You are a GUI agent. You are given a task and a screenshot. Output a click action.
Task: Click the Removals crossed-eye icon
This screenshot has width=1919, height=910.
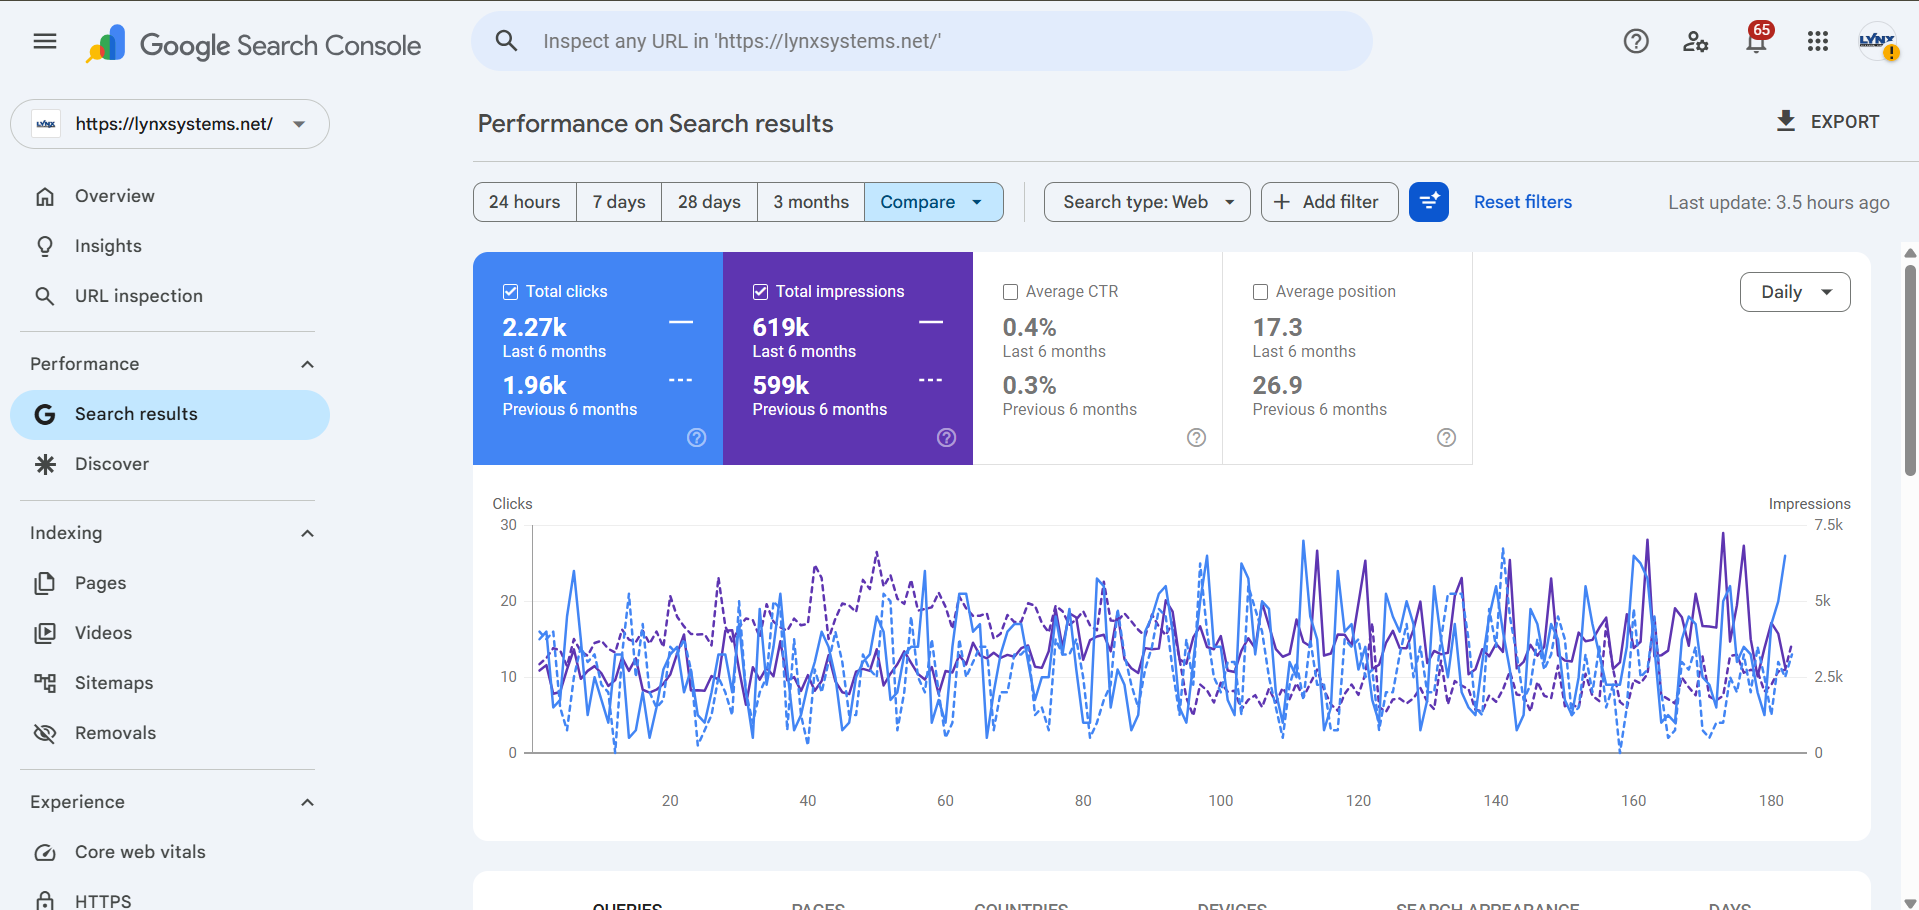(x=45, y=733)
